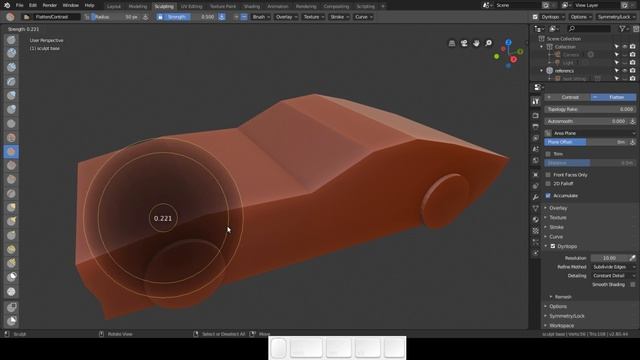Select the Crease brush tool
The image size is (640, 360).
pyautogui.click(x=11, y=124)
